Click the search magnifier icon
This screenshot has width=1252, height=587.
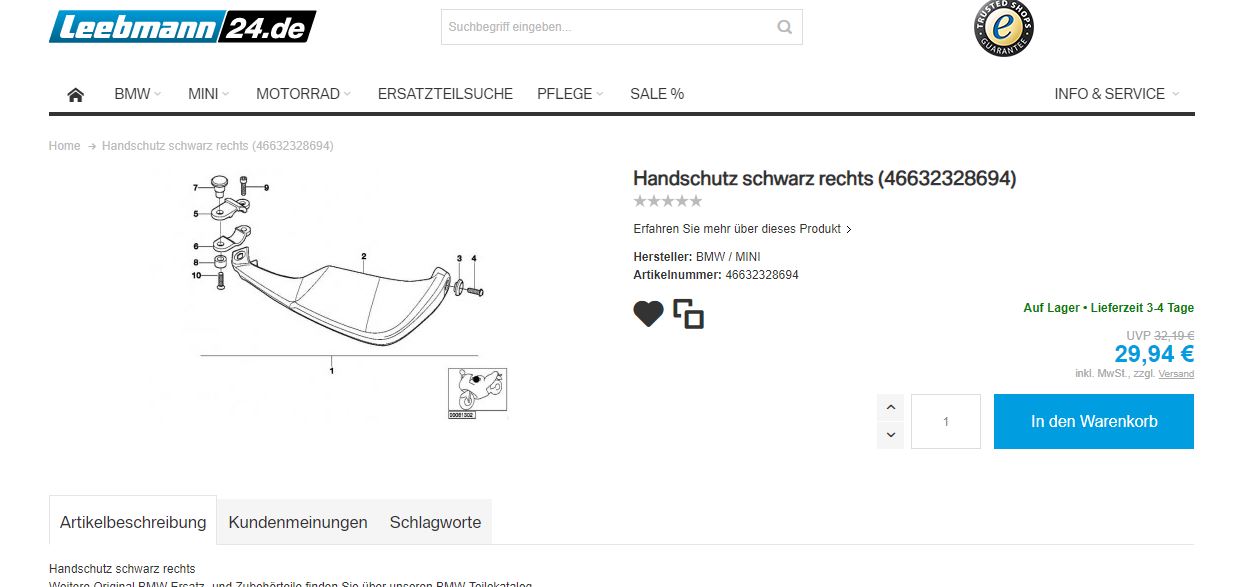point(785,27)
